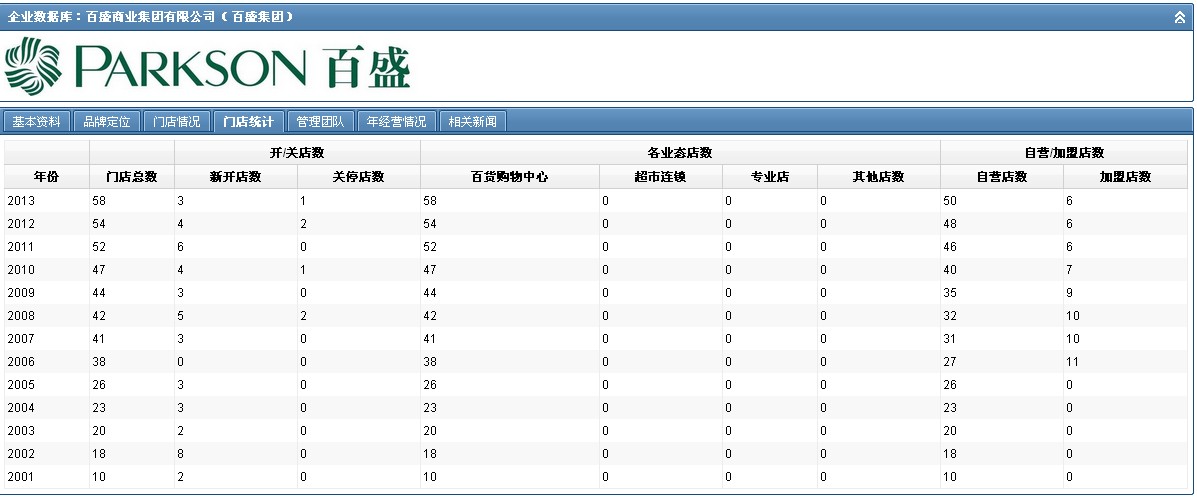
Task: Sort by the 新开店数 column header
Action: point(236,177)
